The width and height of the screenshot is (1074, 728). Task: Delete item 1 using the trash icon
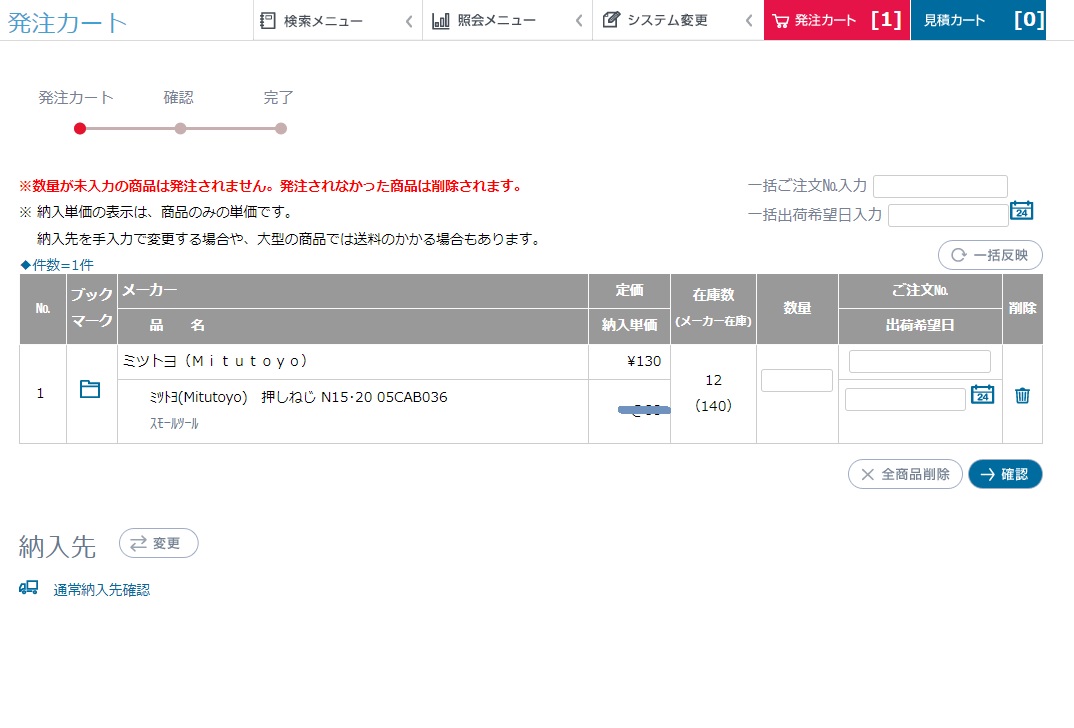pyautogui.click(x=1022, y=395)
